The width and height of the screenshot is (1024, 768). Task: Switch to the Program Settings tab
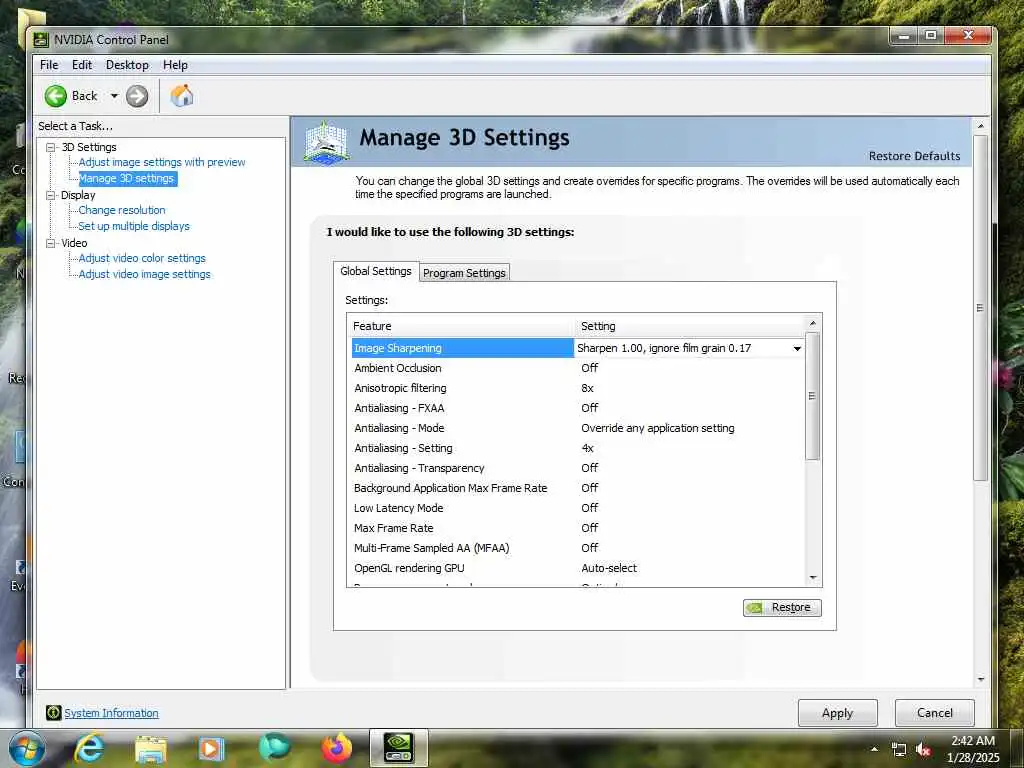pos(464,273)
